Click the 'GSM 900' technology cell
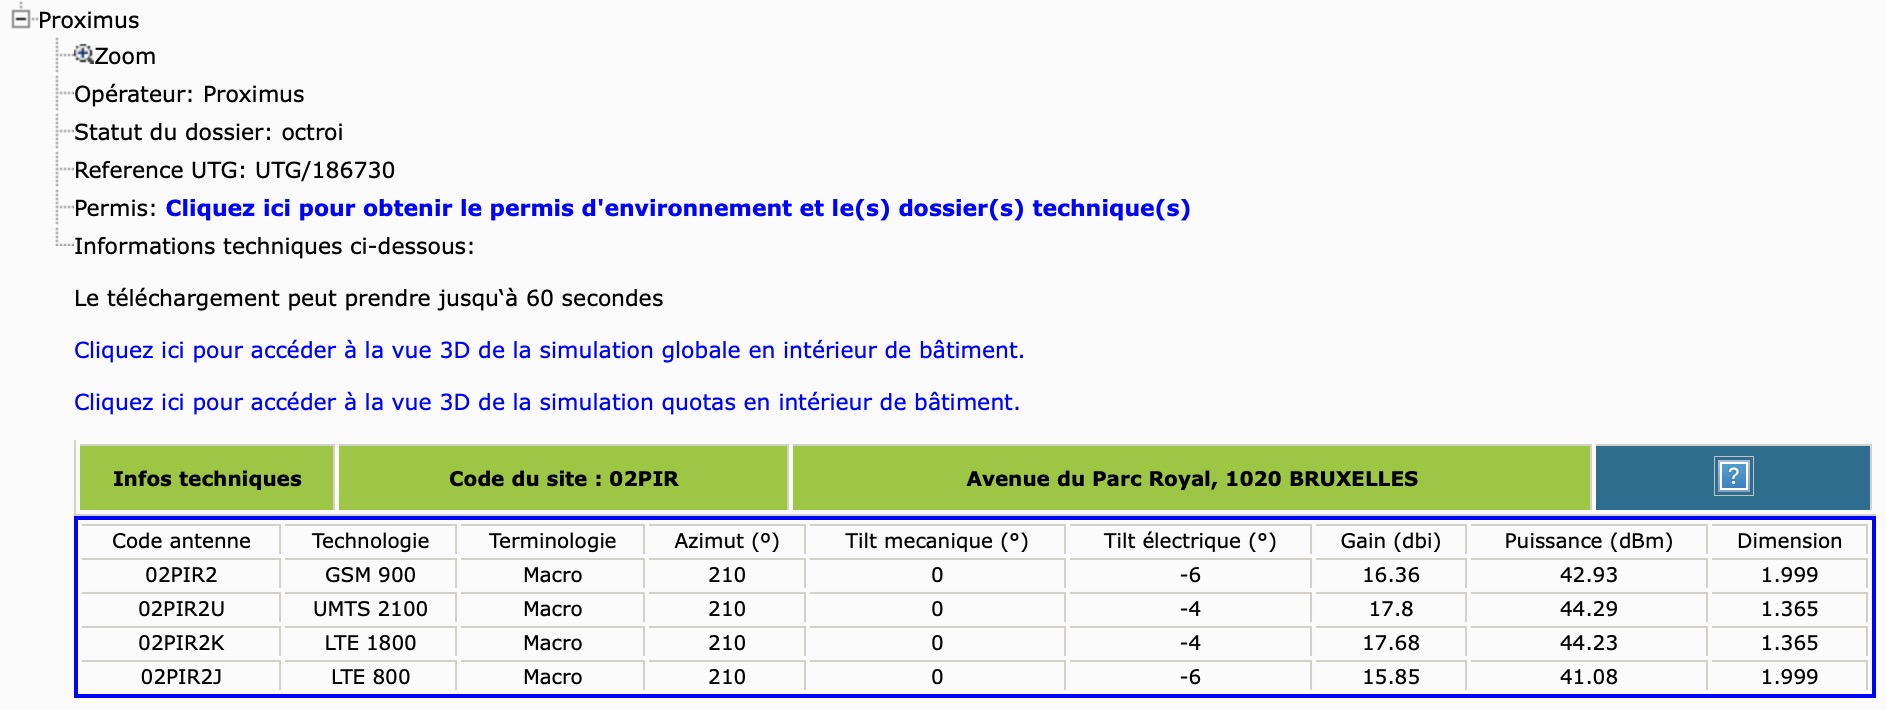 coord(370,575)
